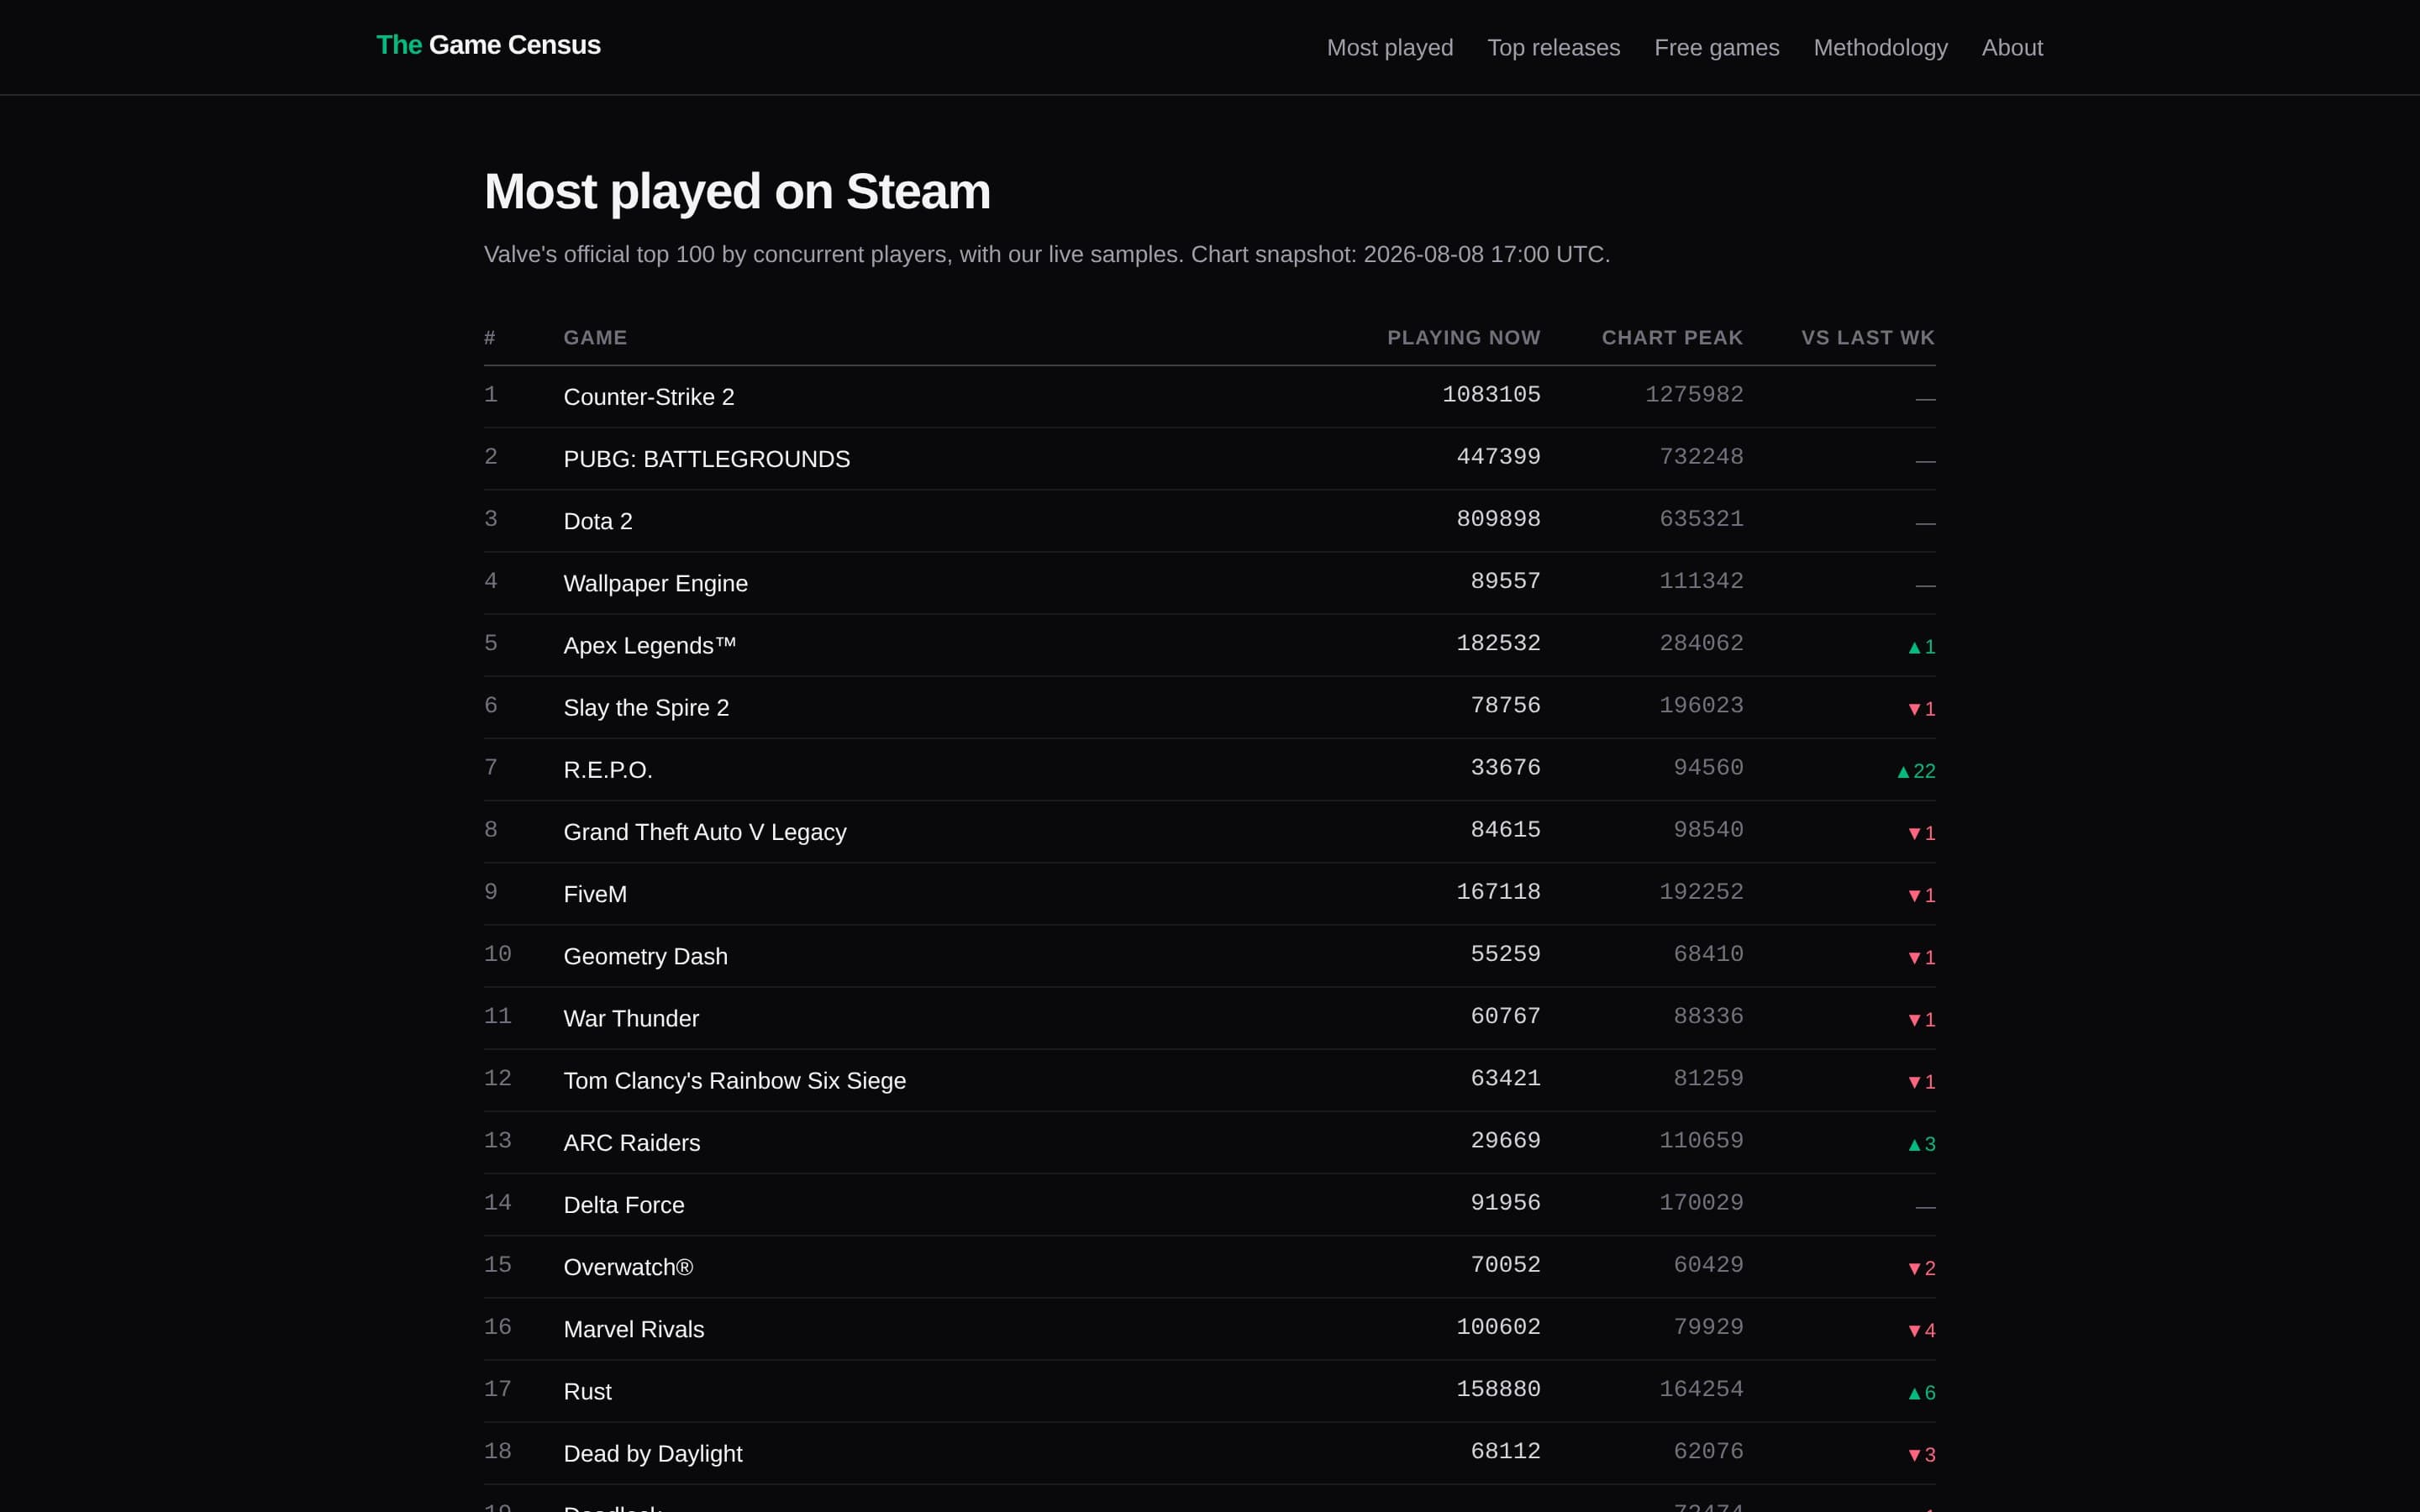Viewport: 2420px width, 1512px height.
Task: Click the up 3 change for ARC Raiders
Action: (1921, 1144)
